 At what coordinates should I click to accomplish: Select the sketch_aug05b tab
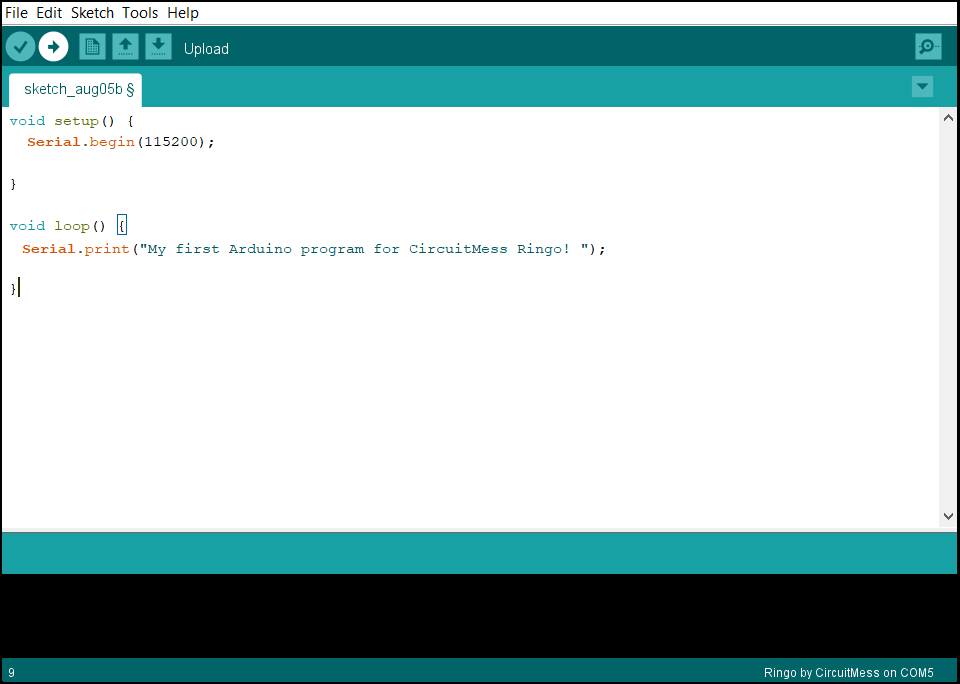click(x=75, y=89)
